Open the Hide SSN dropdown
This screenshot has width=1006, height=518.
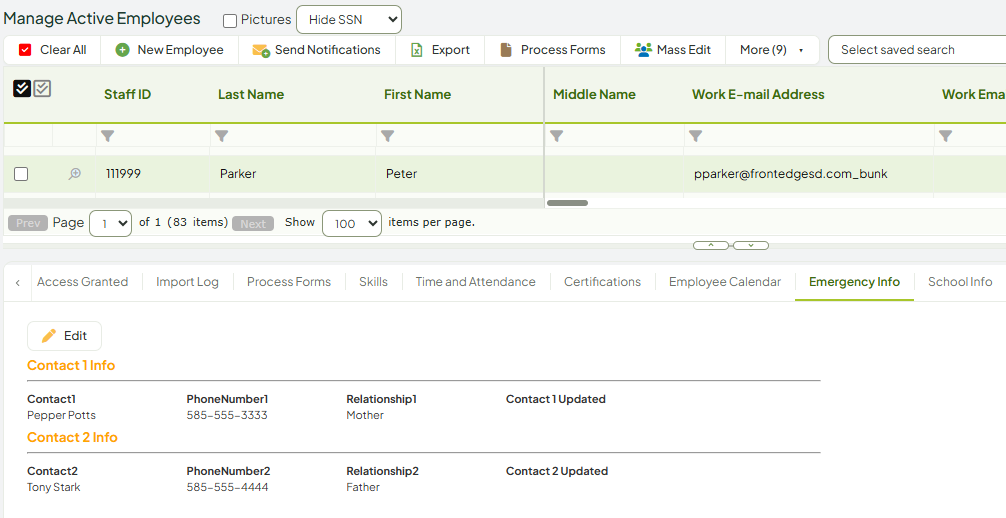349,19
